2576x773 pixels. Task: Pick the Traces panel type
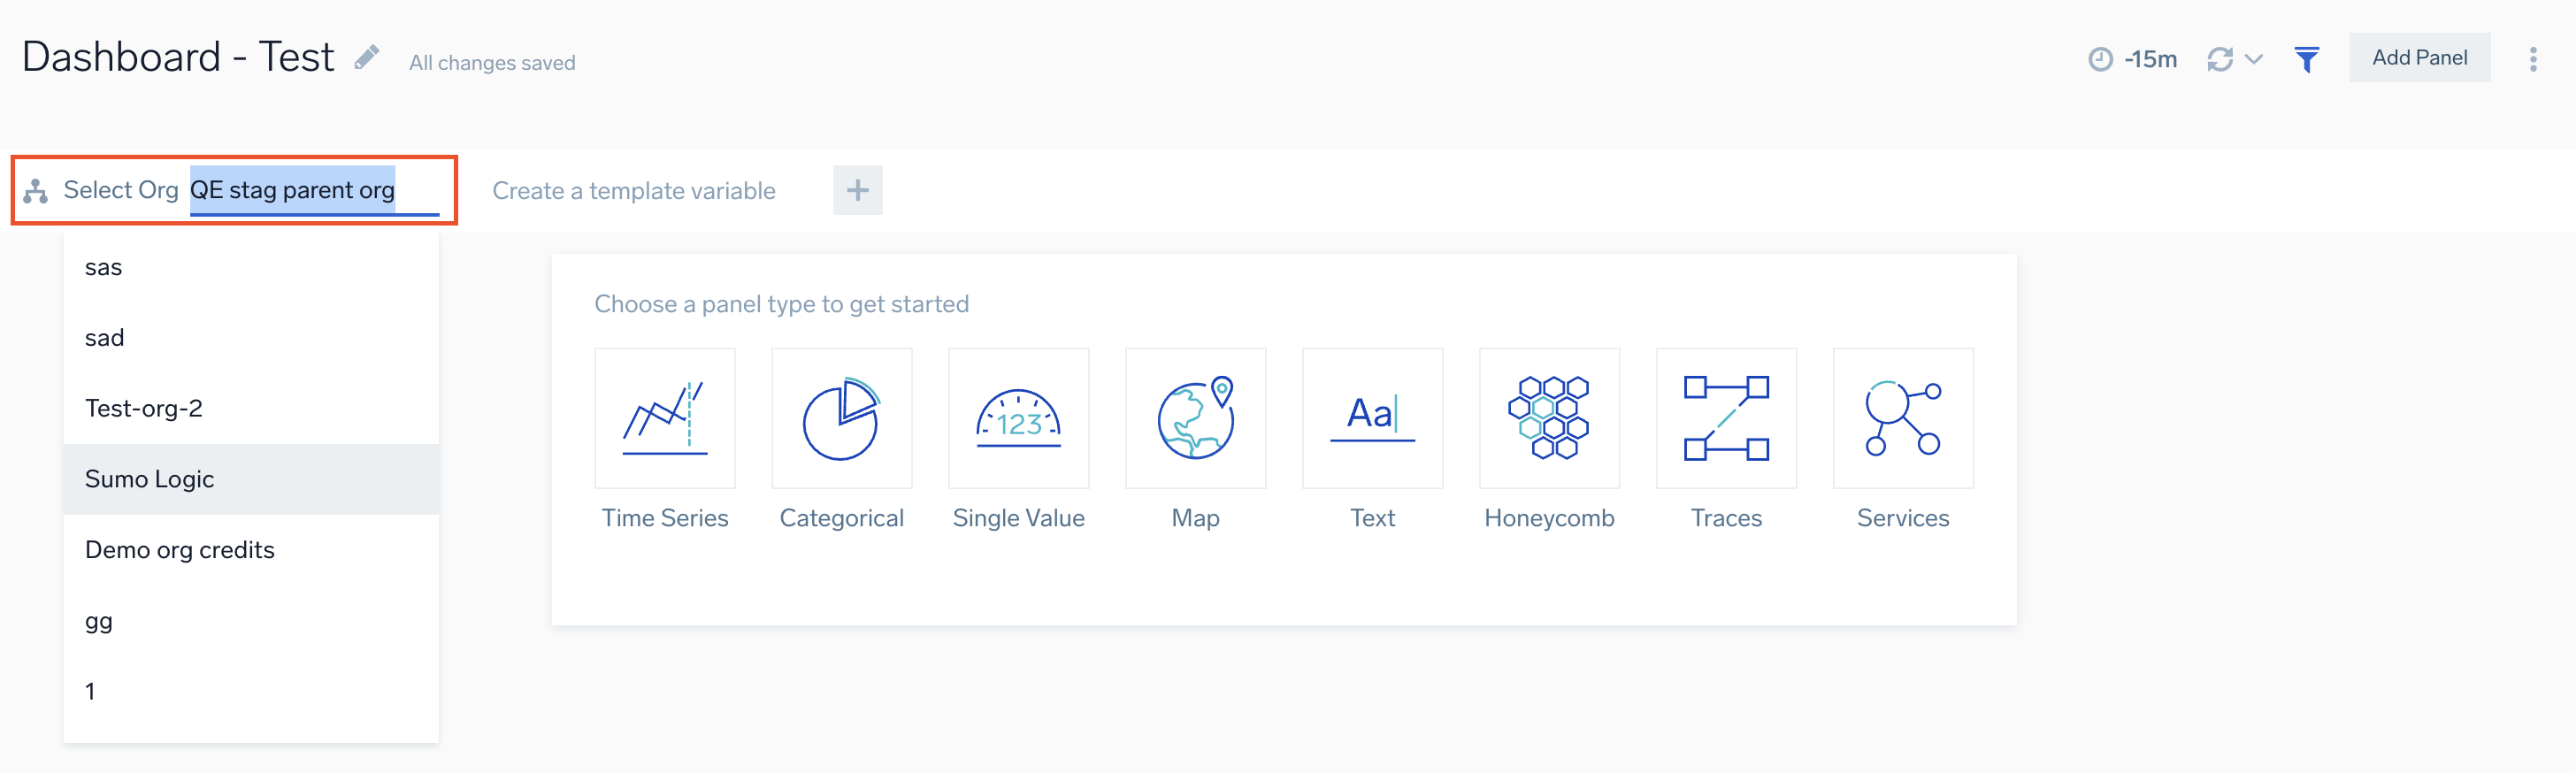[1726, 418]
